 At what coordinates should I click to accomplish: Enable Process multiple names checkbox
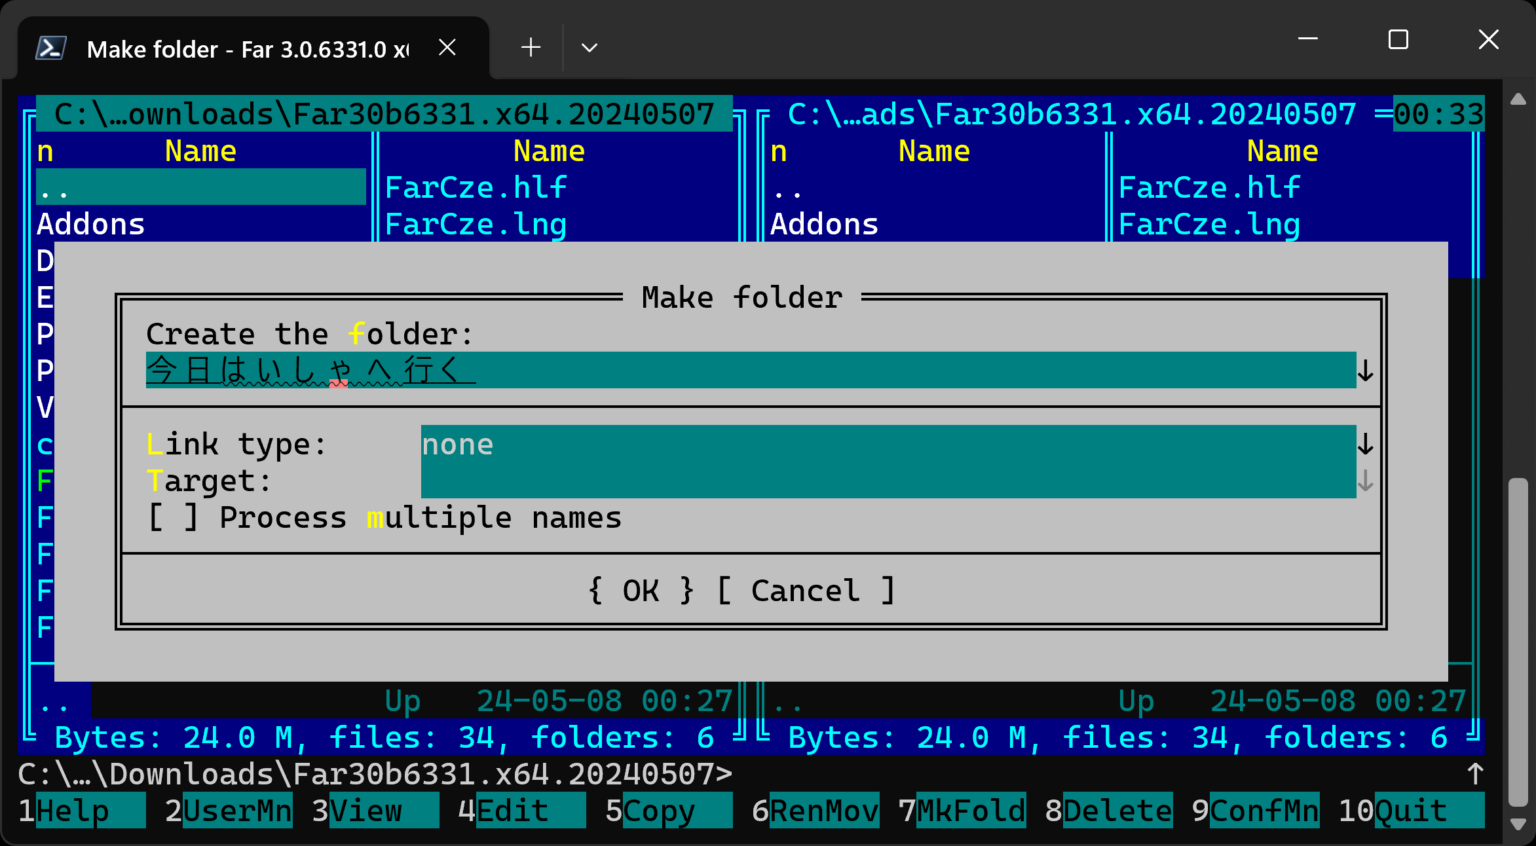pos(173,518)
